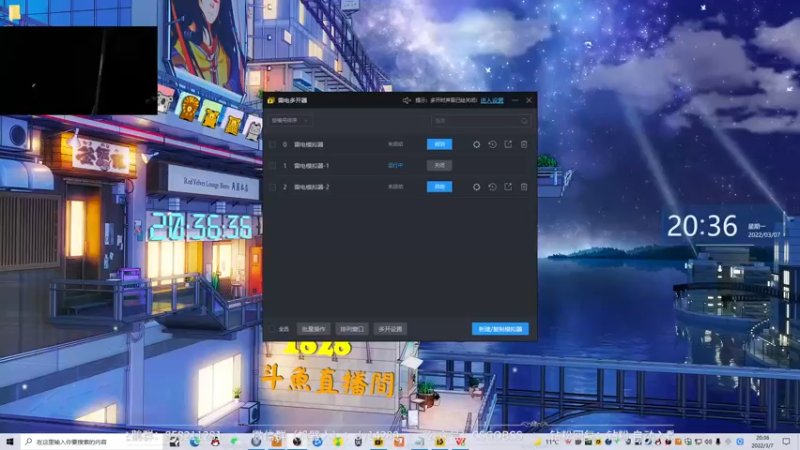
Task: Tick checkbox for emulator row 0
Action: tap(272, 144)
